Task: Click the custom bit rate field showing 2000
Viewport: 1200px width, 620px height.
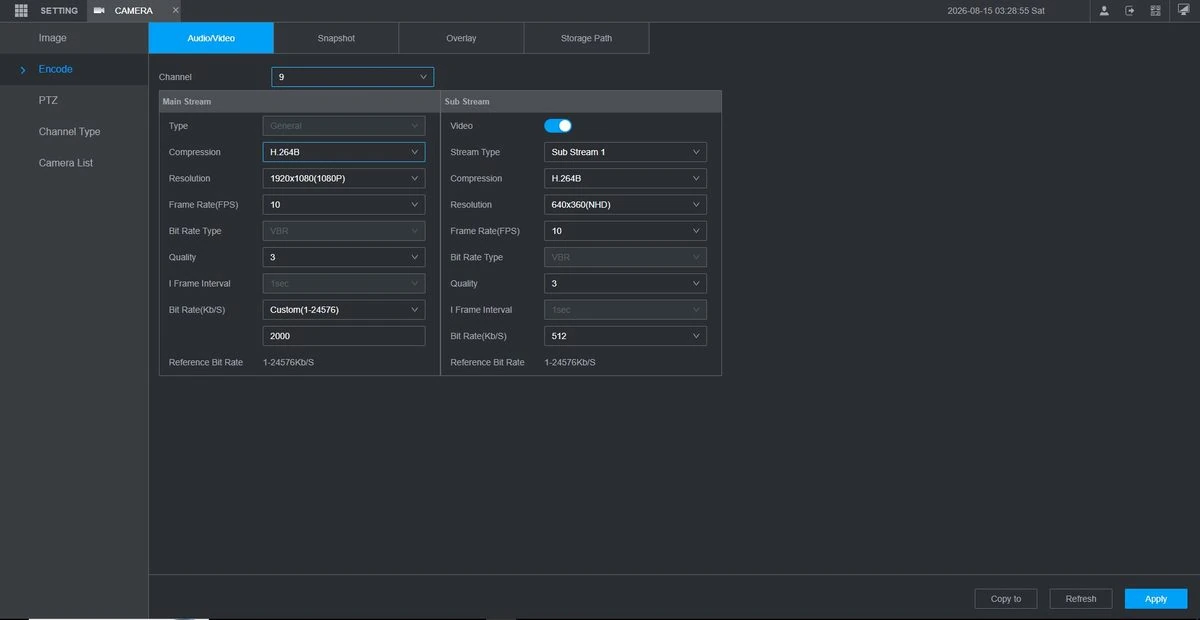Action: (344, 336)
